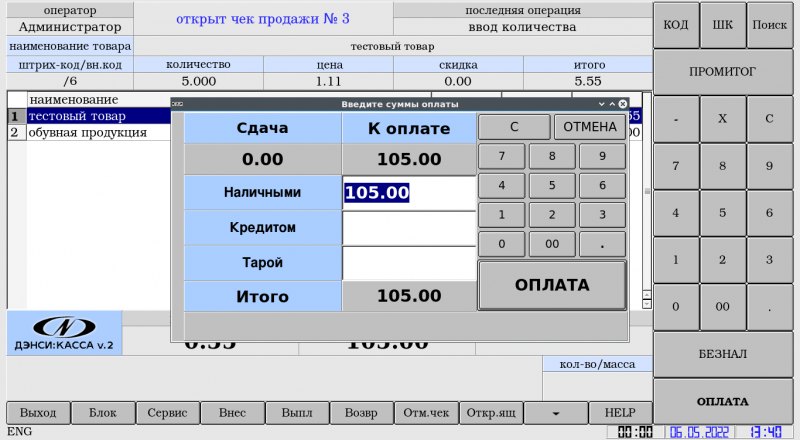800x440 pixels.
Task: Click the Отм.чек cancel receipt button
Action: click(x=426, y=413)
